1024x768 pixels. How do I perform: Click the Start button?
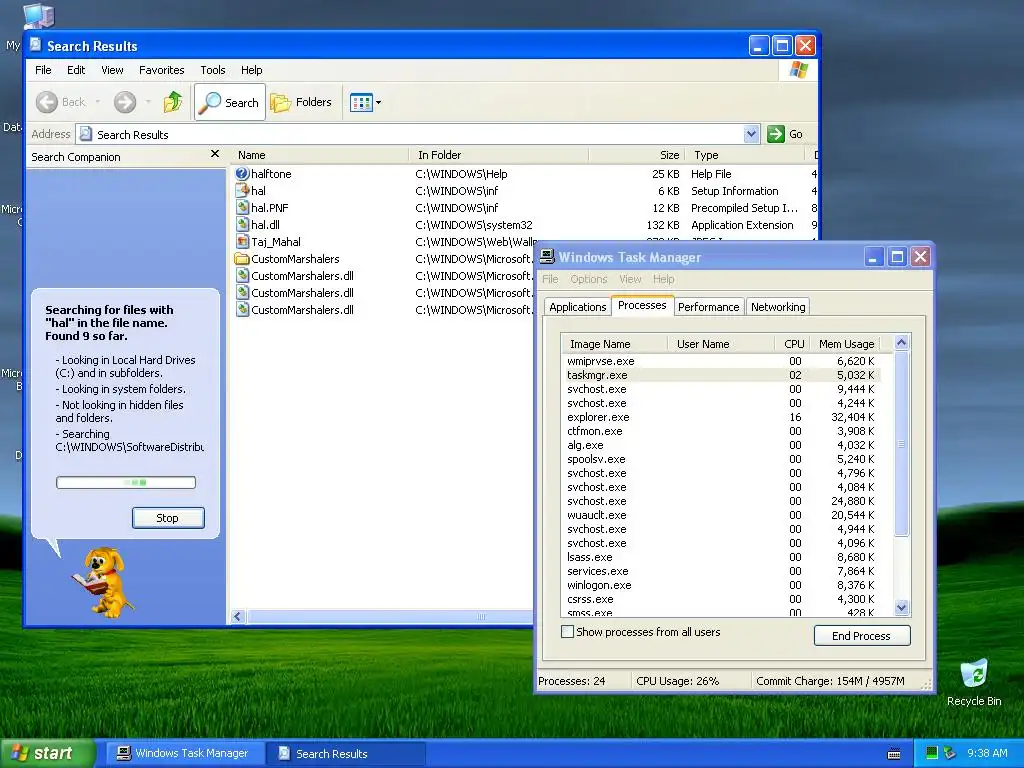click(47, 753)
